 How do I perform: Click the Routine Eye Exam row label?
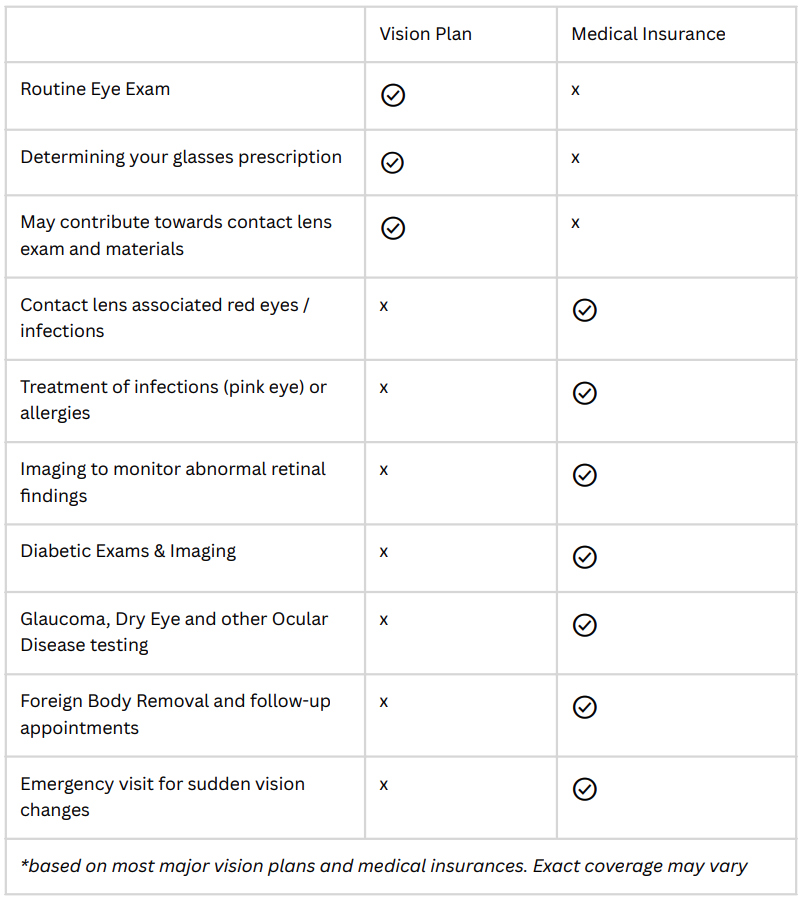click(95, 89)
